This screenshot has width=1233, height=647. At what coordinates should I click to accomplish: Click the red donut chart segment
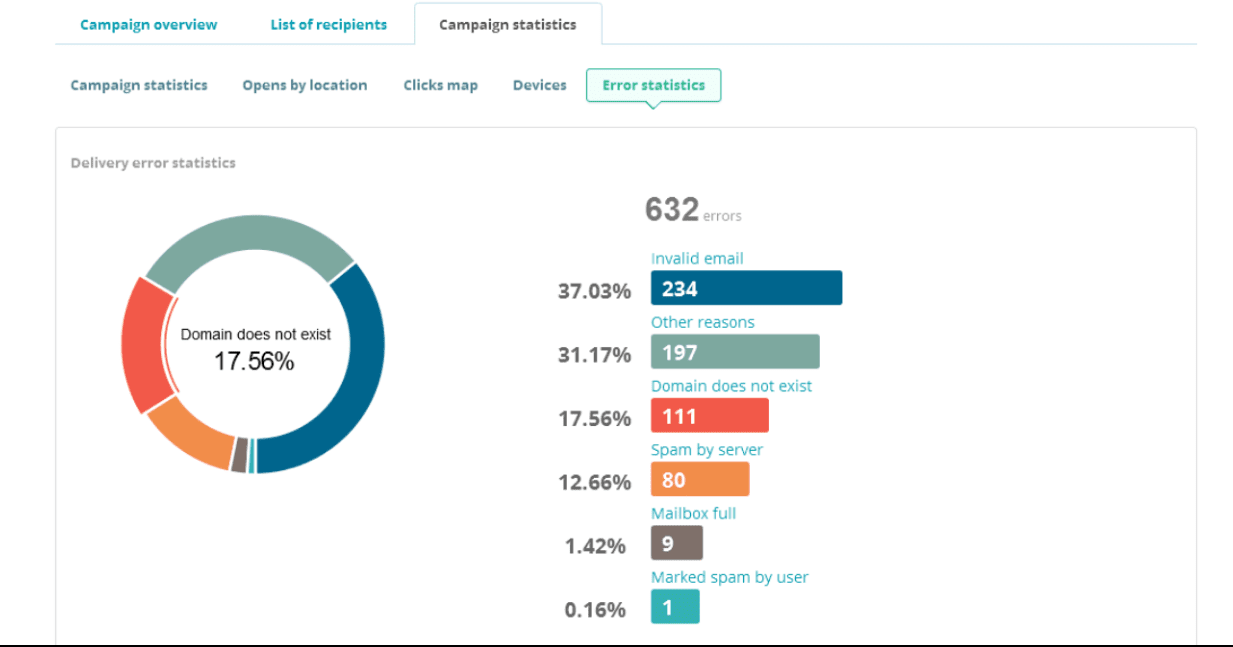[142, 340]
